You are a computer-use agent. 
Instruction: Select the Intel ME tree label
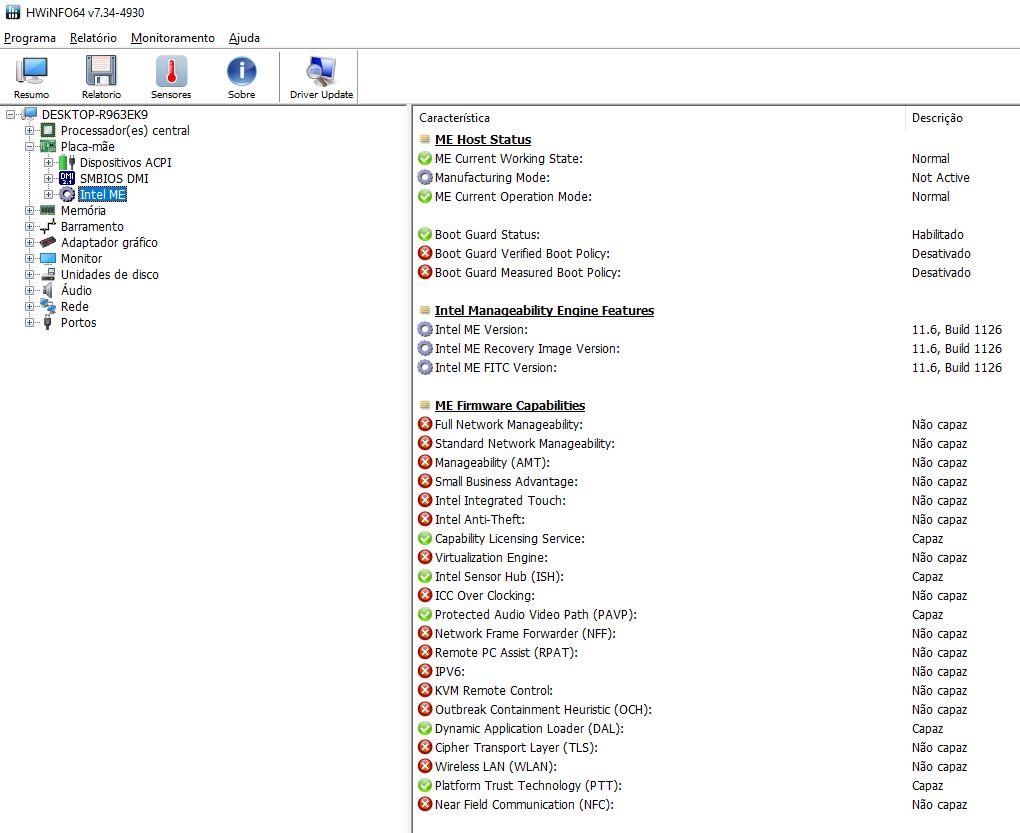102,194
